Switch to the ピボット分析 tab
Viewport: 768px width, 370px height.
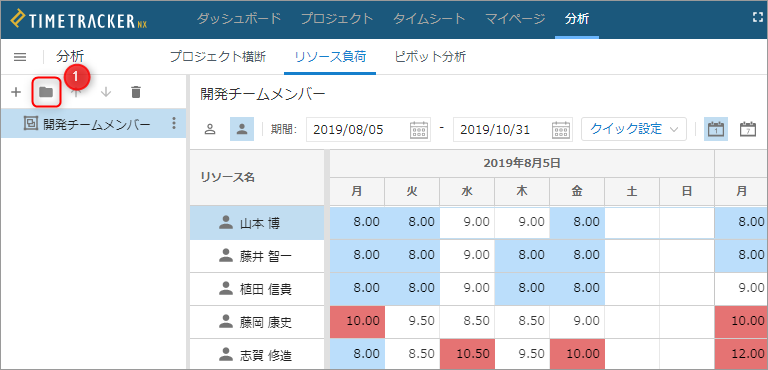(431, 57)
